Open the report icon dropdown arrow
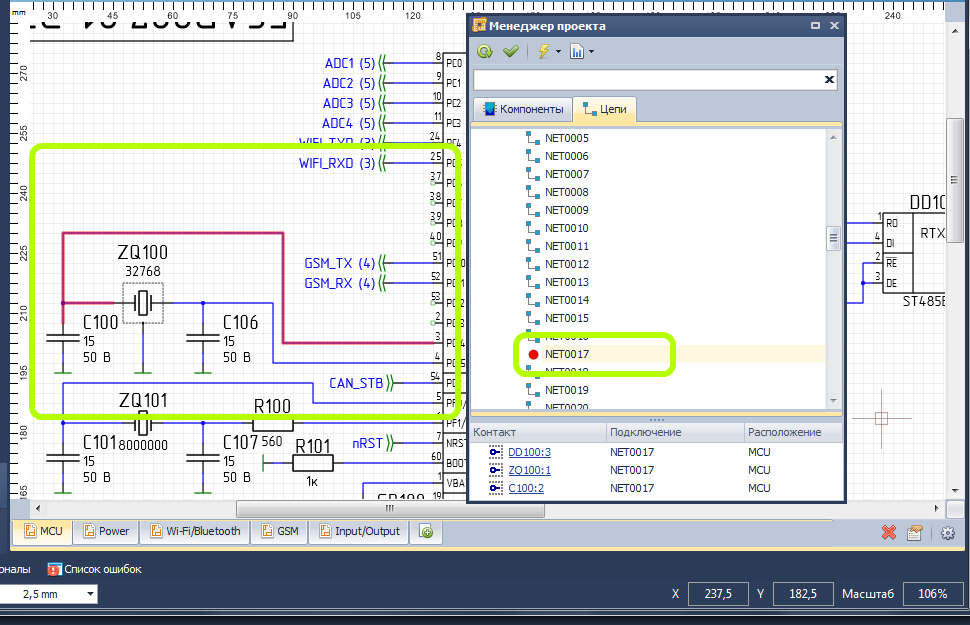 (591, 52)
